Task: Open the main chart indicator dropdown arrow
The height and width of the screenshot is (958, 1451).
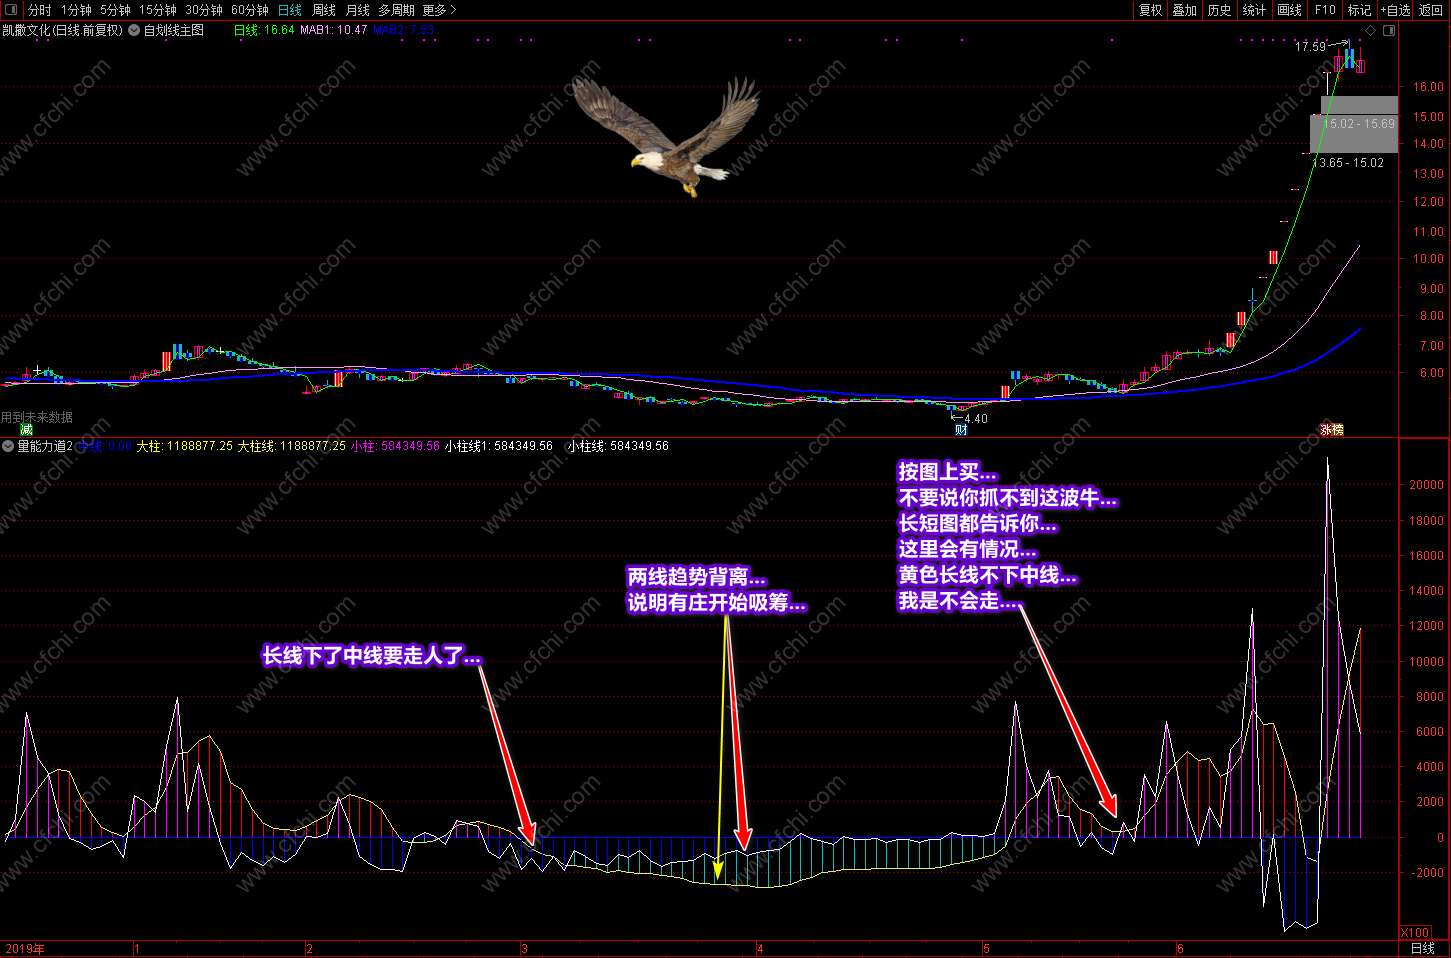Action: coord(134,30)
